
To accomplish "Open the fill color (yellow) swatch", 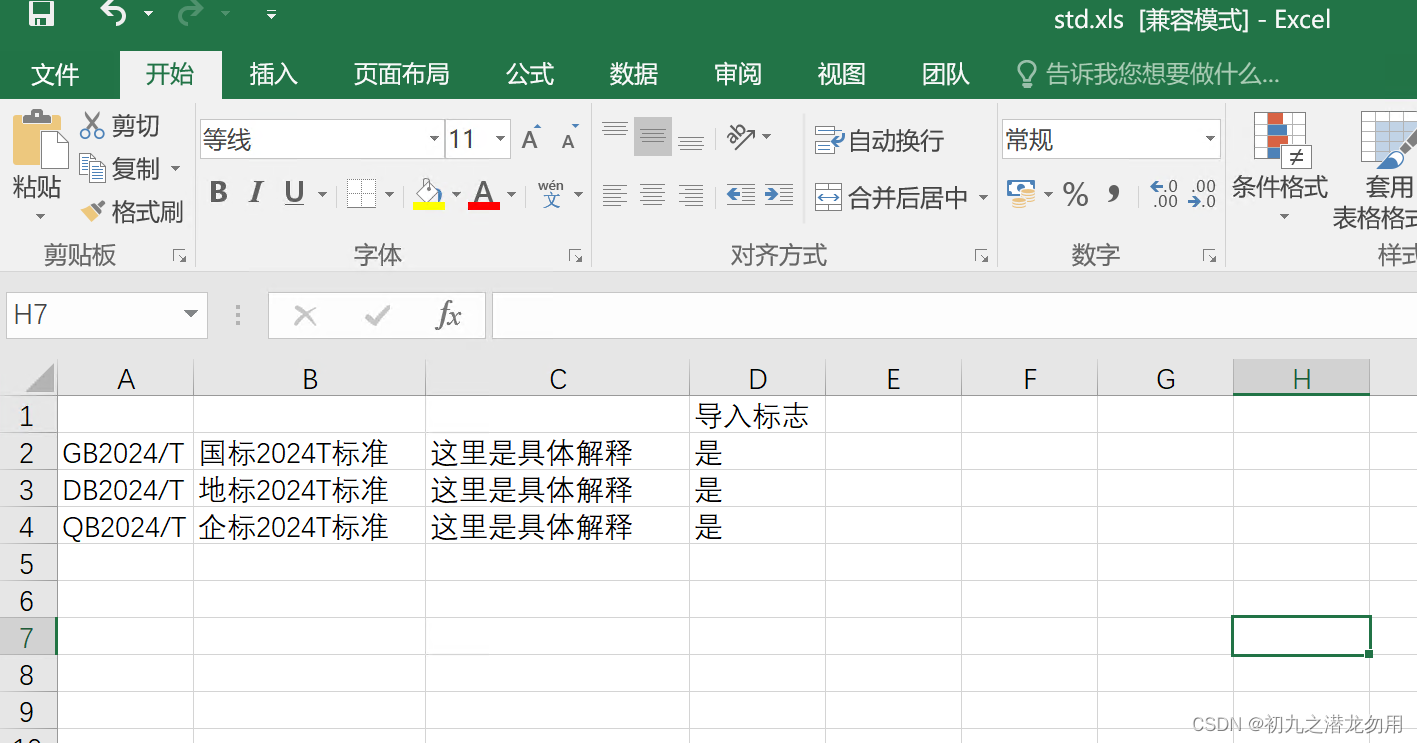I will [427, 192].
